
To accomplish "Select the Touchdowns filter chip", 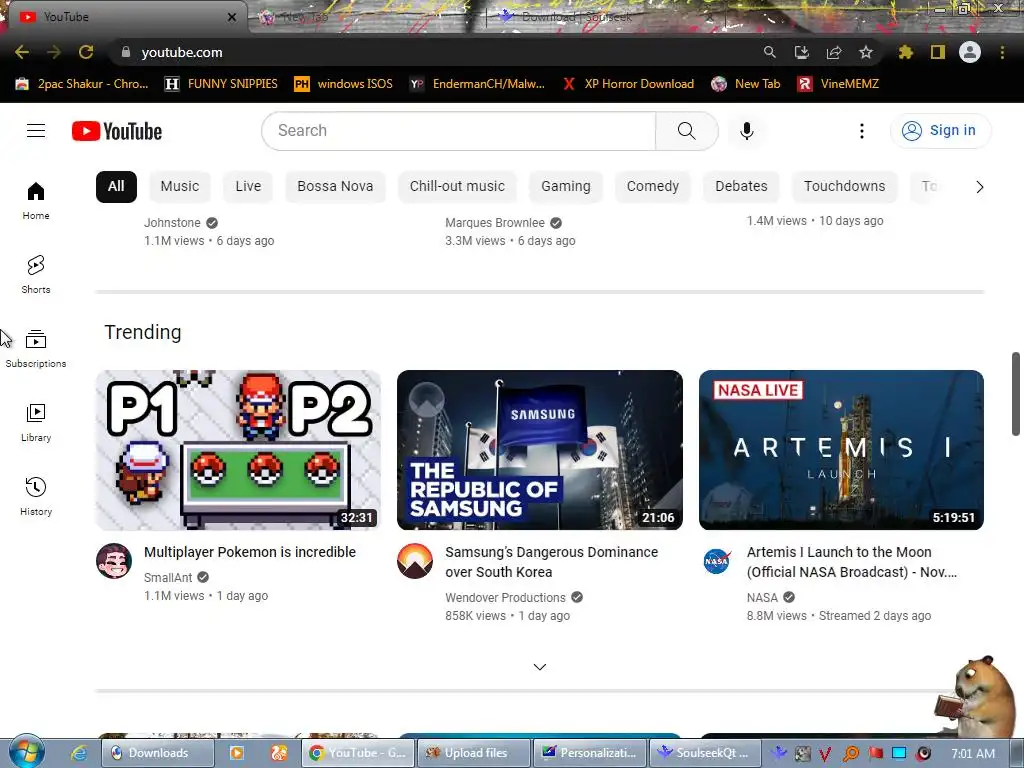I will 844,187.
